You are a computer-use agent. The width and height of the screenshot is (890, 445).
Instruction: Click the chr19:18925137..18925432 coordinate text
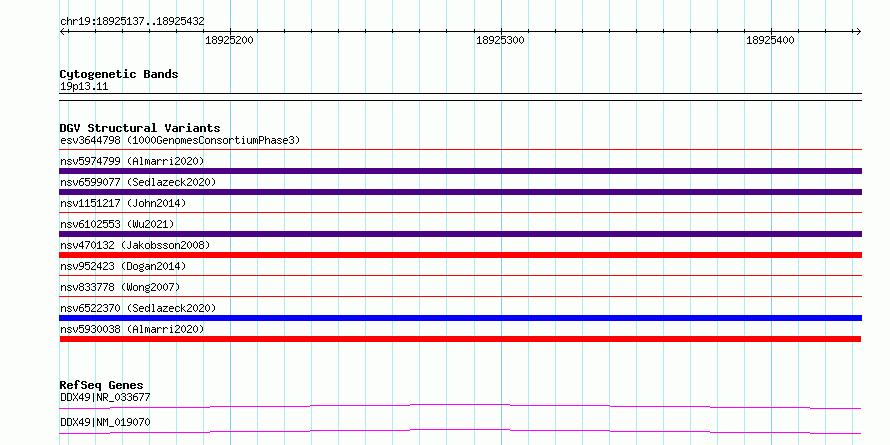click(x=132, y=22)
